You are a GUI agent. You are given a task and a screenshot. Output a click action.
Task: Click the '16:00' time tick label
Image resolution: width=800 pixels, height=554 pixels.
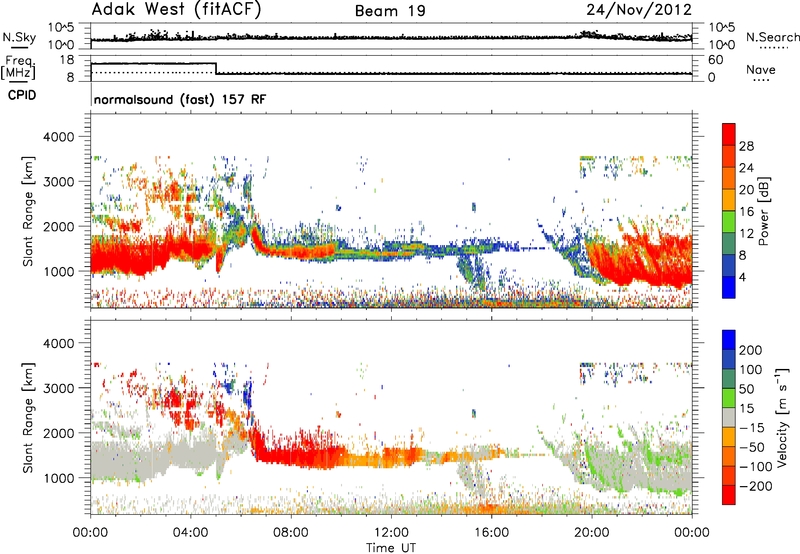[x=491, y=533]
